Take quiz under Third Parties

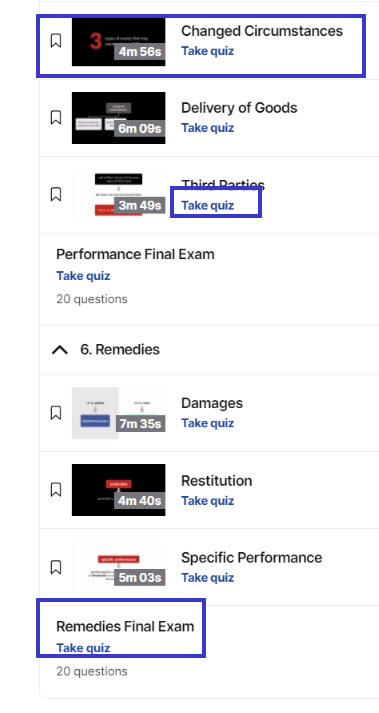[207, 206]
